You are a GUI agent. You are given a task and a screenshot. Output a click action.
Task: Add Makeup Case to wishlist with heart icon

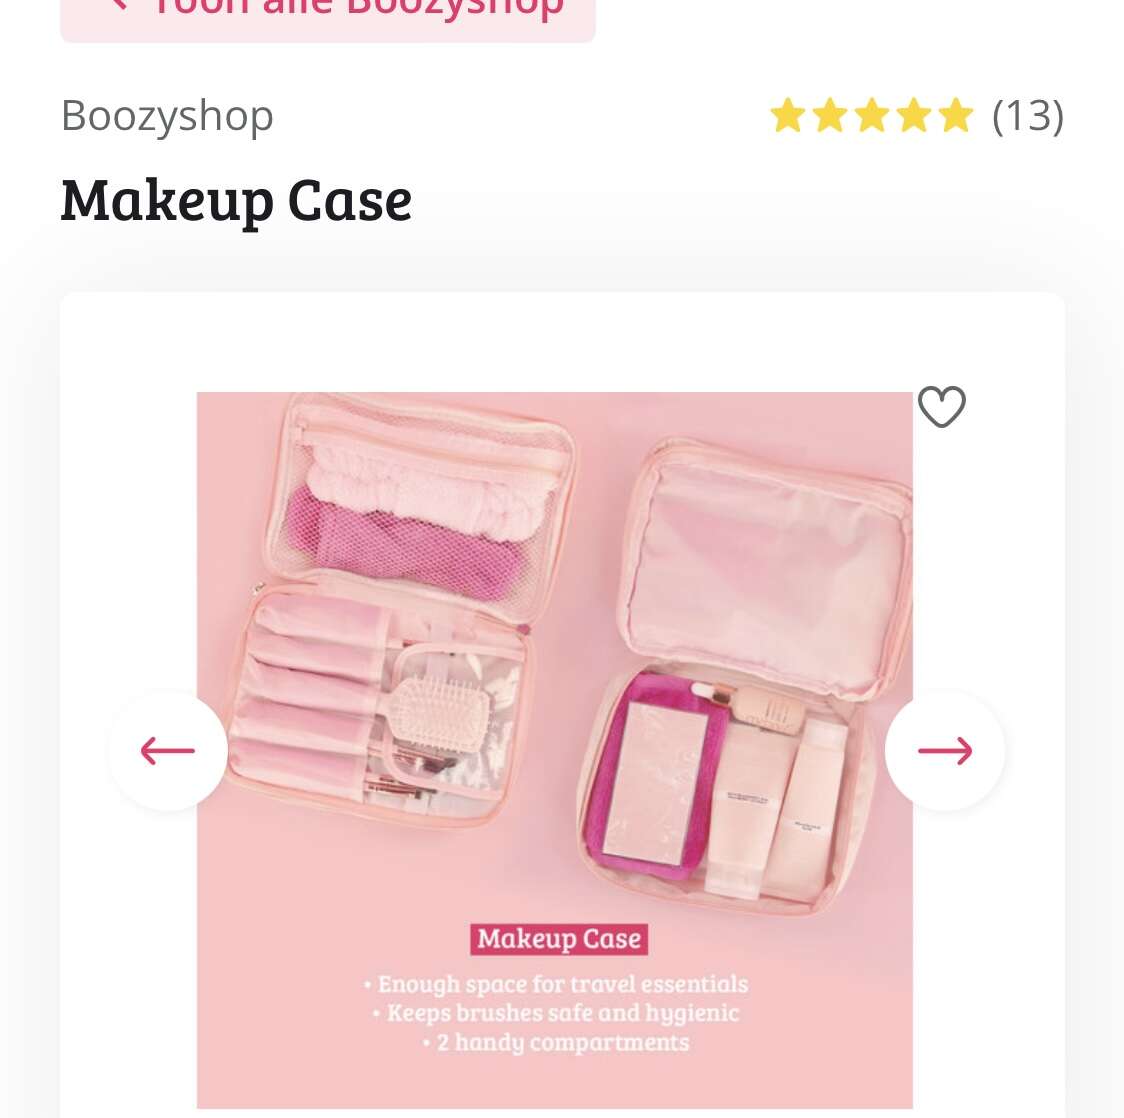942,406
